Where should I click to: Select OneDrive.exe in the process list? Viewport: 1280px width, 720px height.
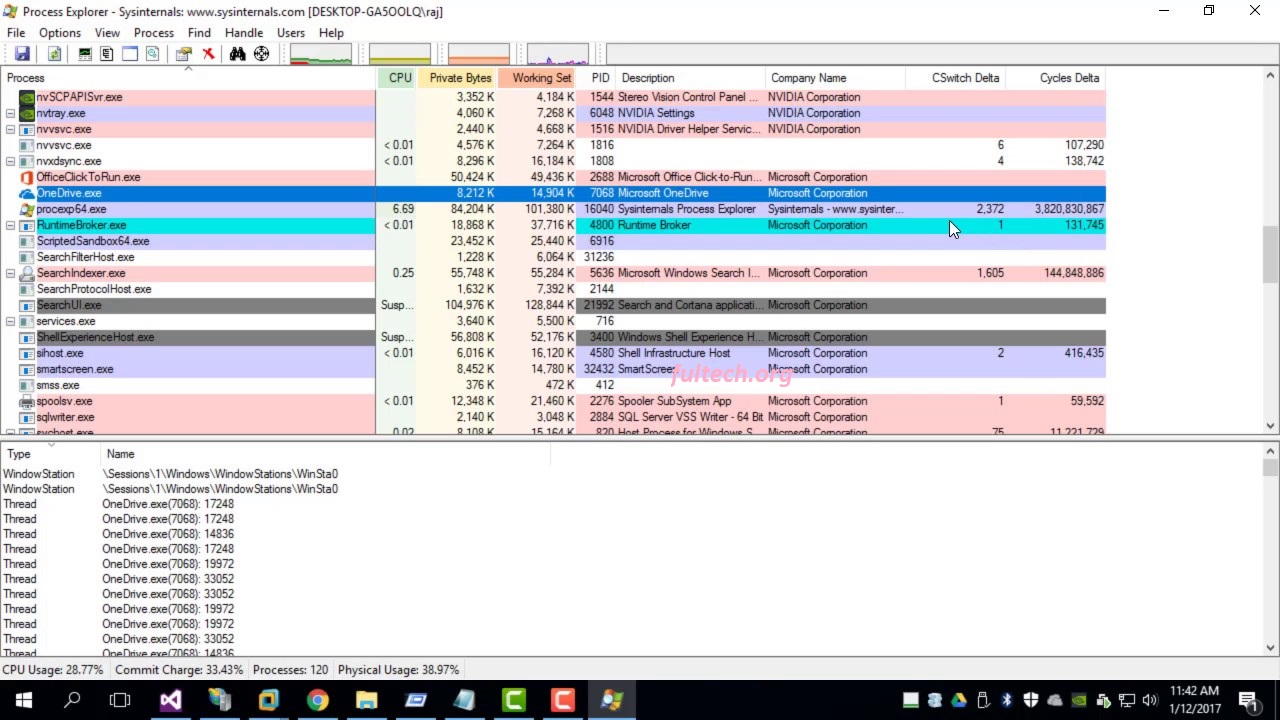coord(69,193)
